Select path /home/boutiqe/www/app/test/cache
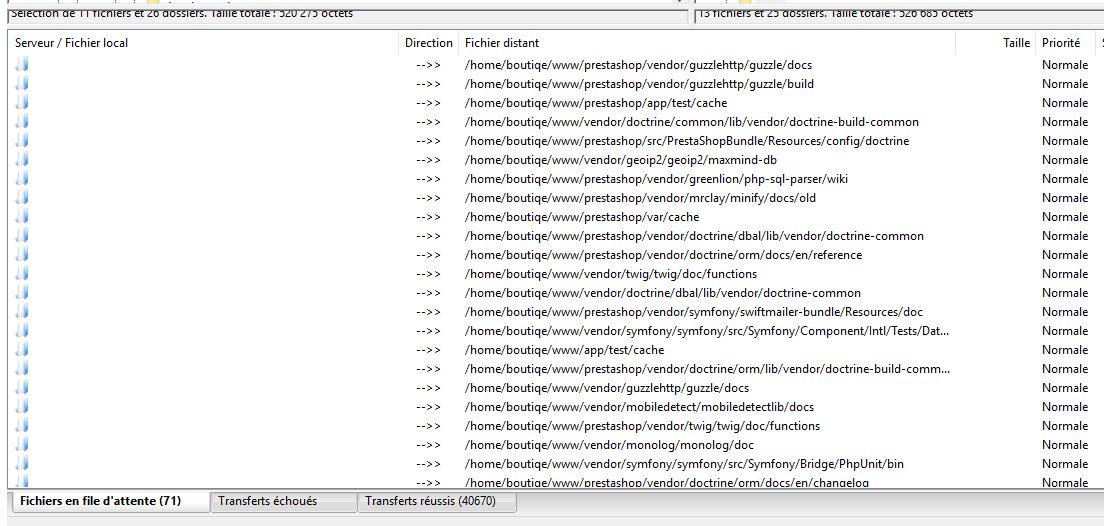 tap(565, 350)
